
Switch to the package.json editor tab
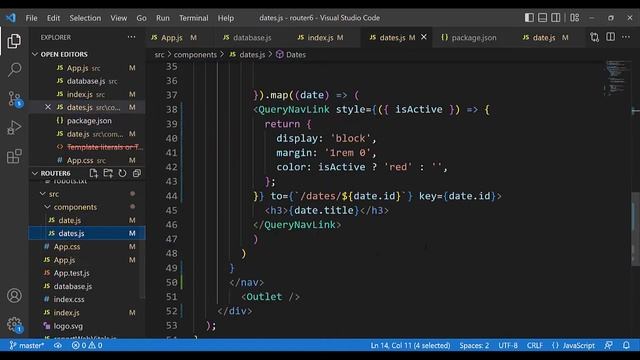473,38
